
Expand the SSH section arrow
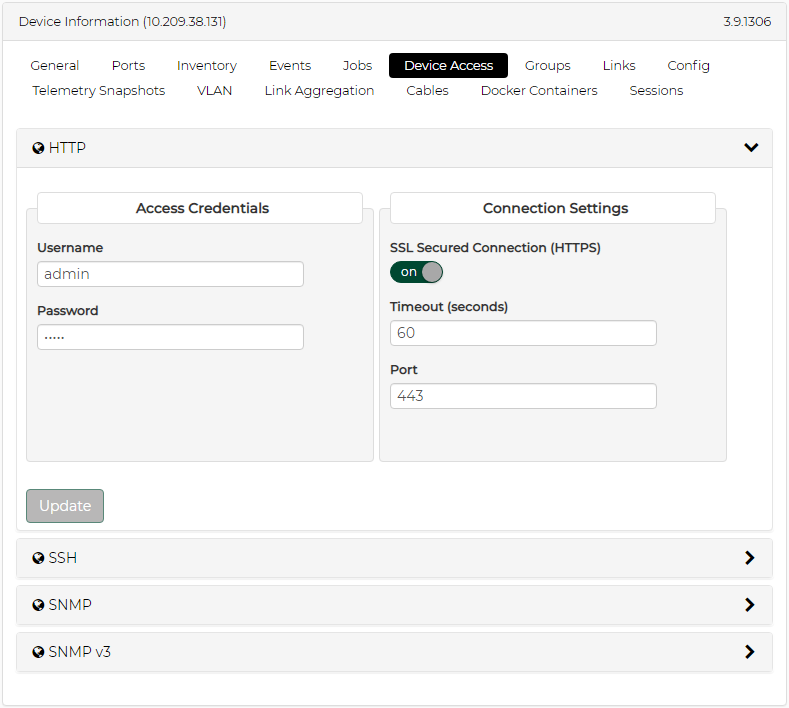(x=750, y=558)
